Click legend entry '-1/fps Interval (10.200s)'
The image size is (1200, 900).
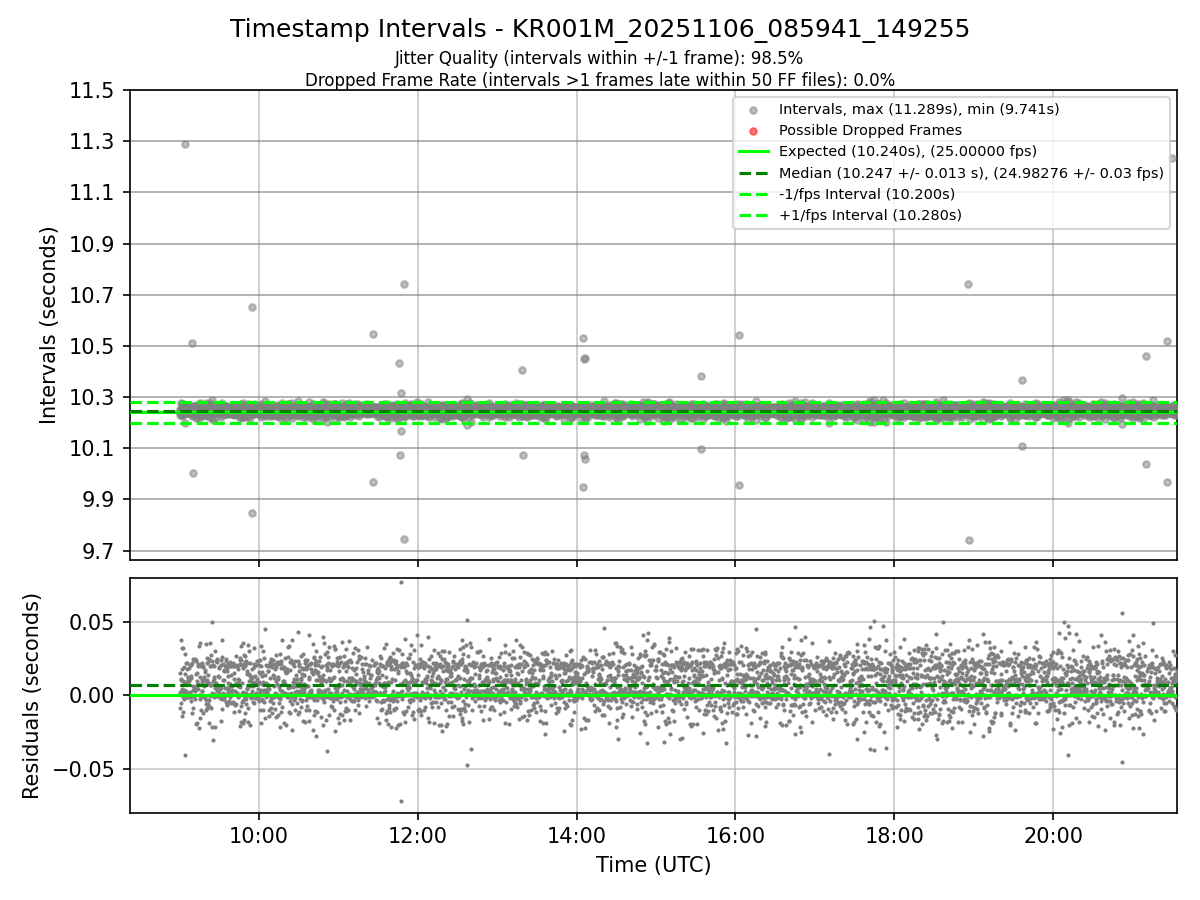pos(867,194)
